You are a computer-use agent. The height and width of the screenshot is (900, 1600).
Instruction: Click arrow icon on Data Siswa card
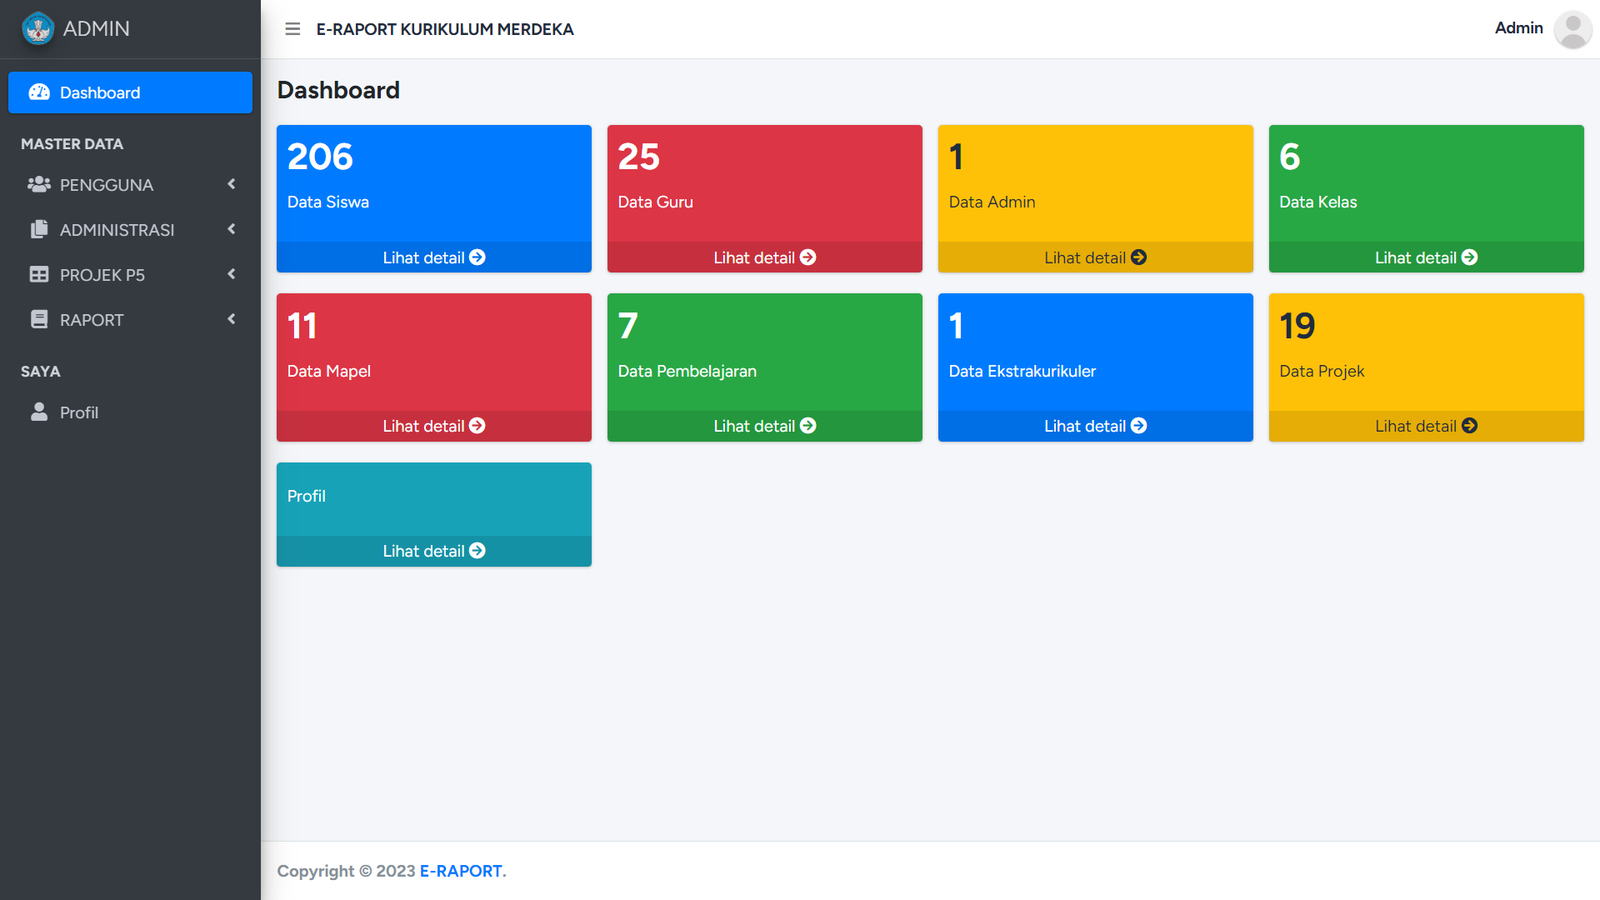point(478,258)
